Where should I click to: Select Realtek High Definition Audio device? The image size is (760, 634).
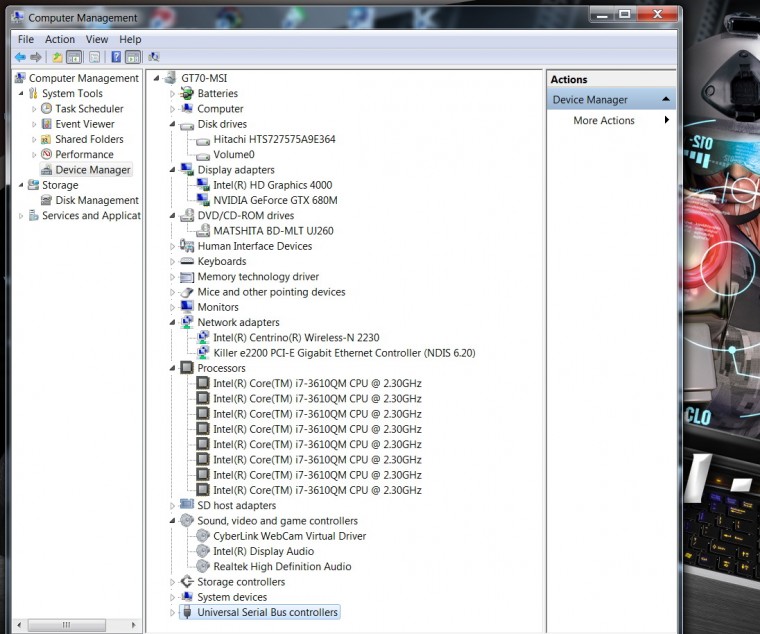[282, 566]
